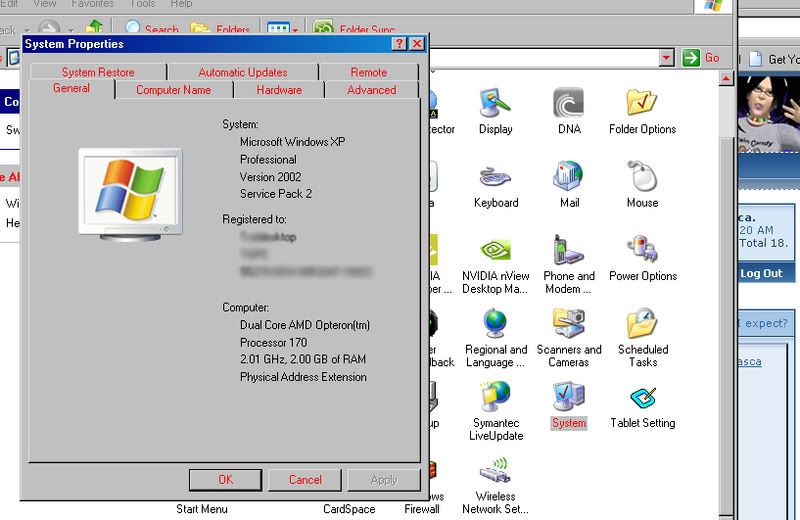The width and height of the screenshot is (800, 520).
Task: Click OK in System Properties
Action: (226, 480)
